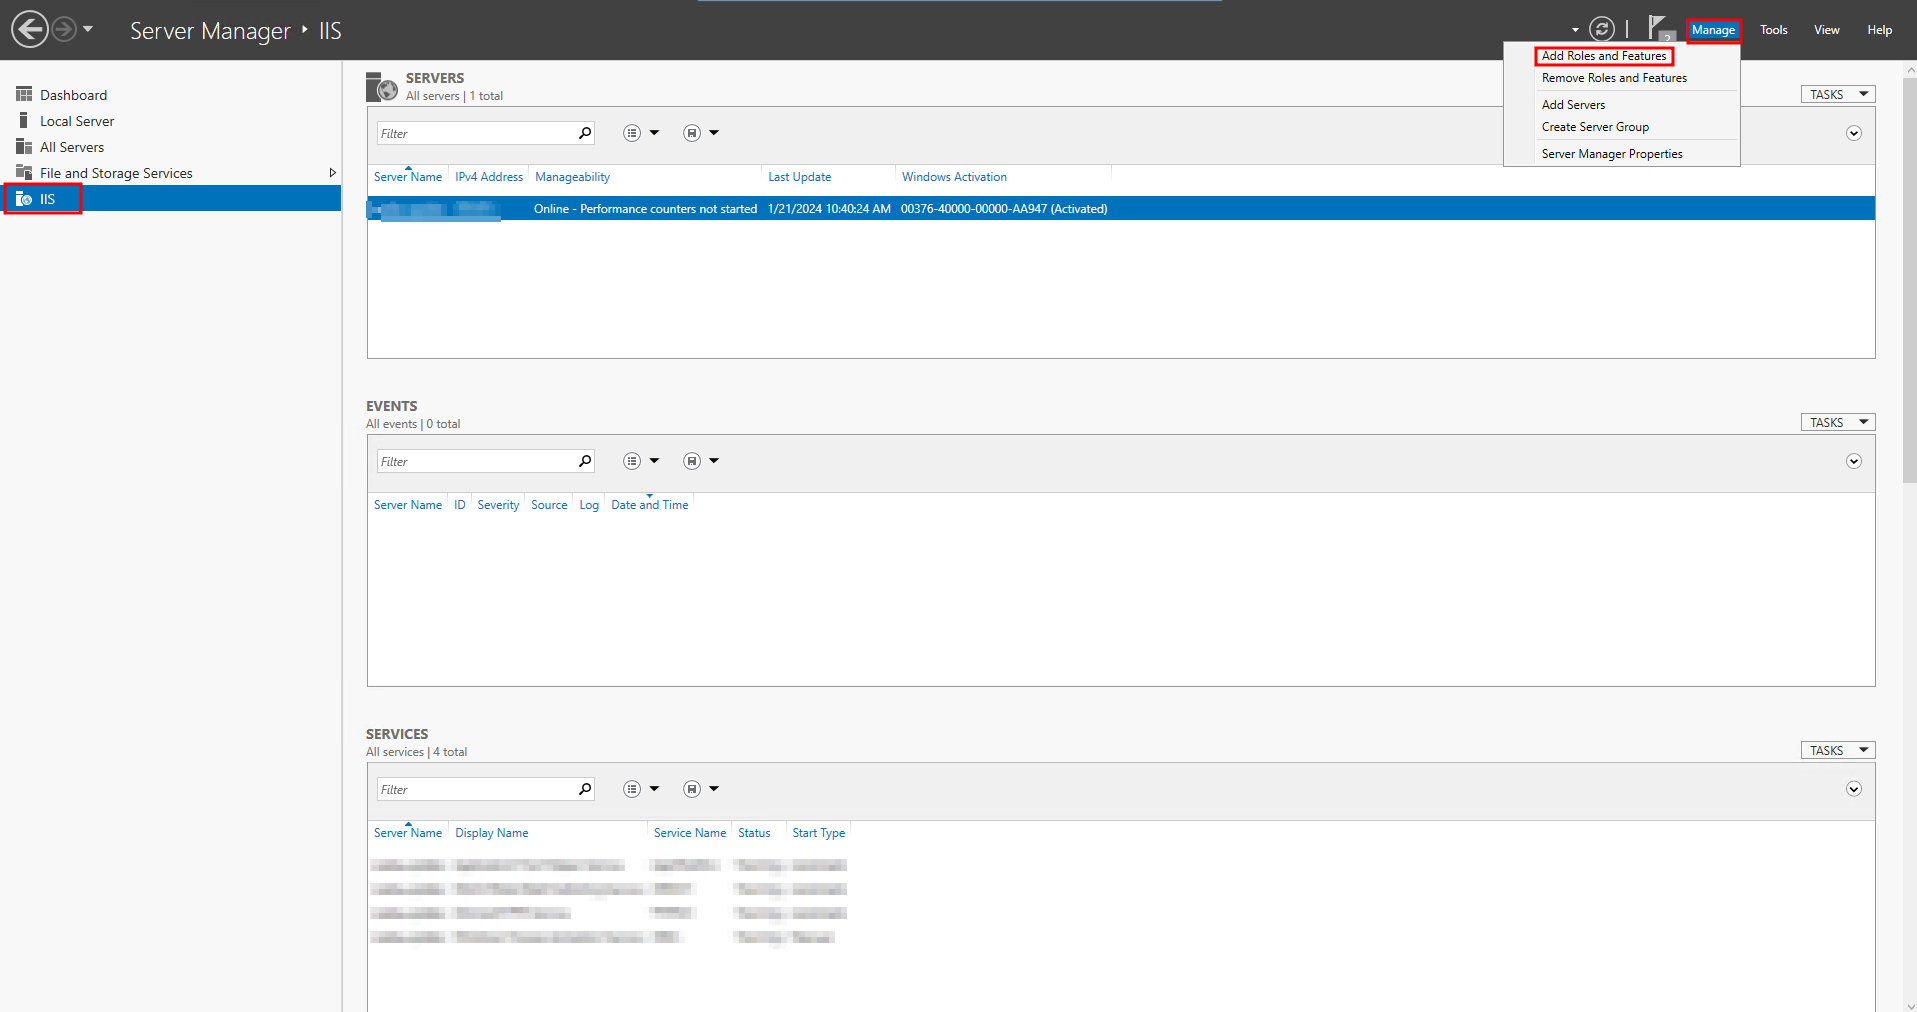Open the Help menu
The width and height of the screenshot is (1917, 1012).
click(1879, 30)
